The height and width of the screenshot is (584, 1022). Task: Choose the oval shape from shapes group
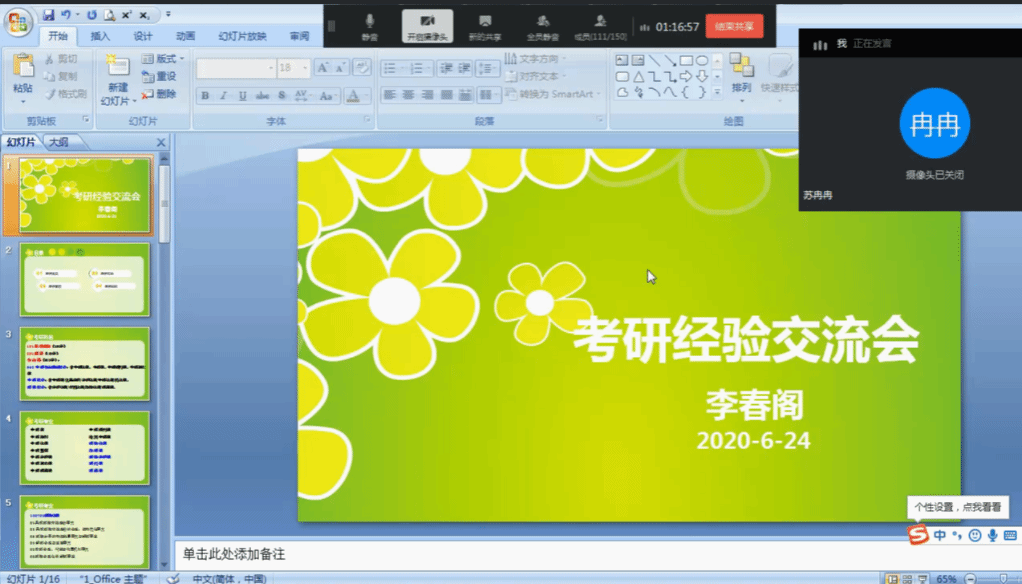[702, 62]
